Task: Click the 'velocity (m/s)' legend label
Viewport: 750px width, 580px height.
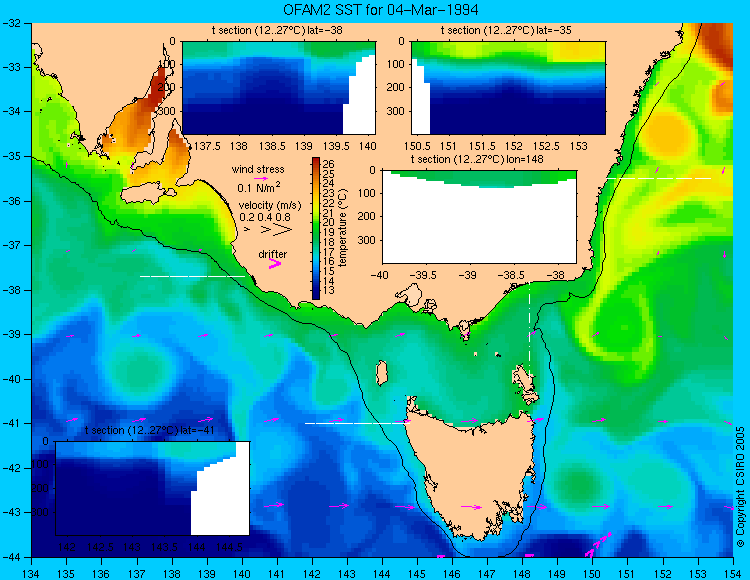Action: [x=270, y=206]
